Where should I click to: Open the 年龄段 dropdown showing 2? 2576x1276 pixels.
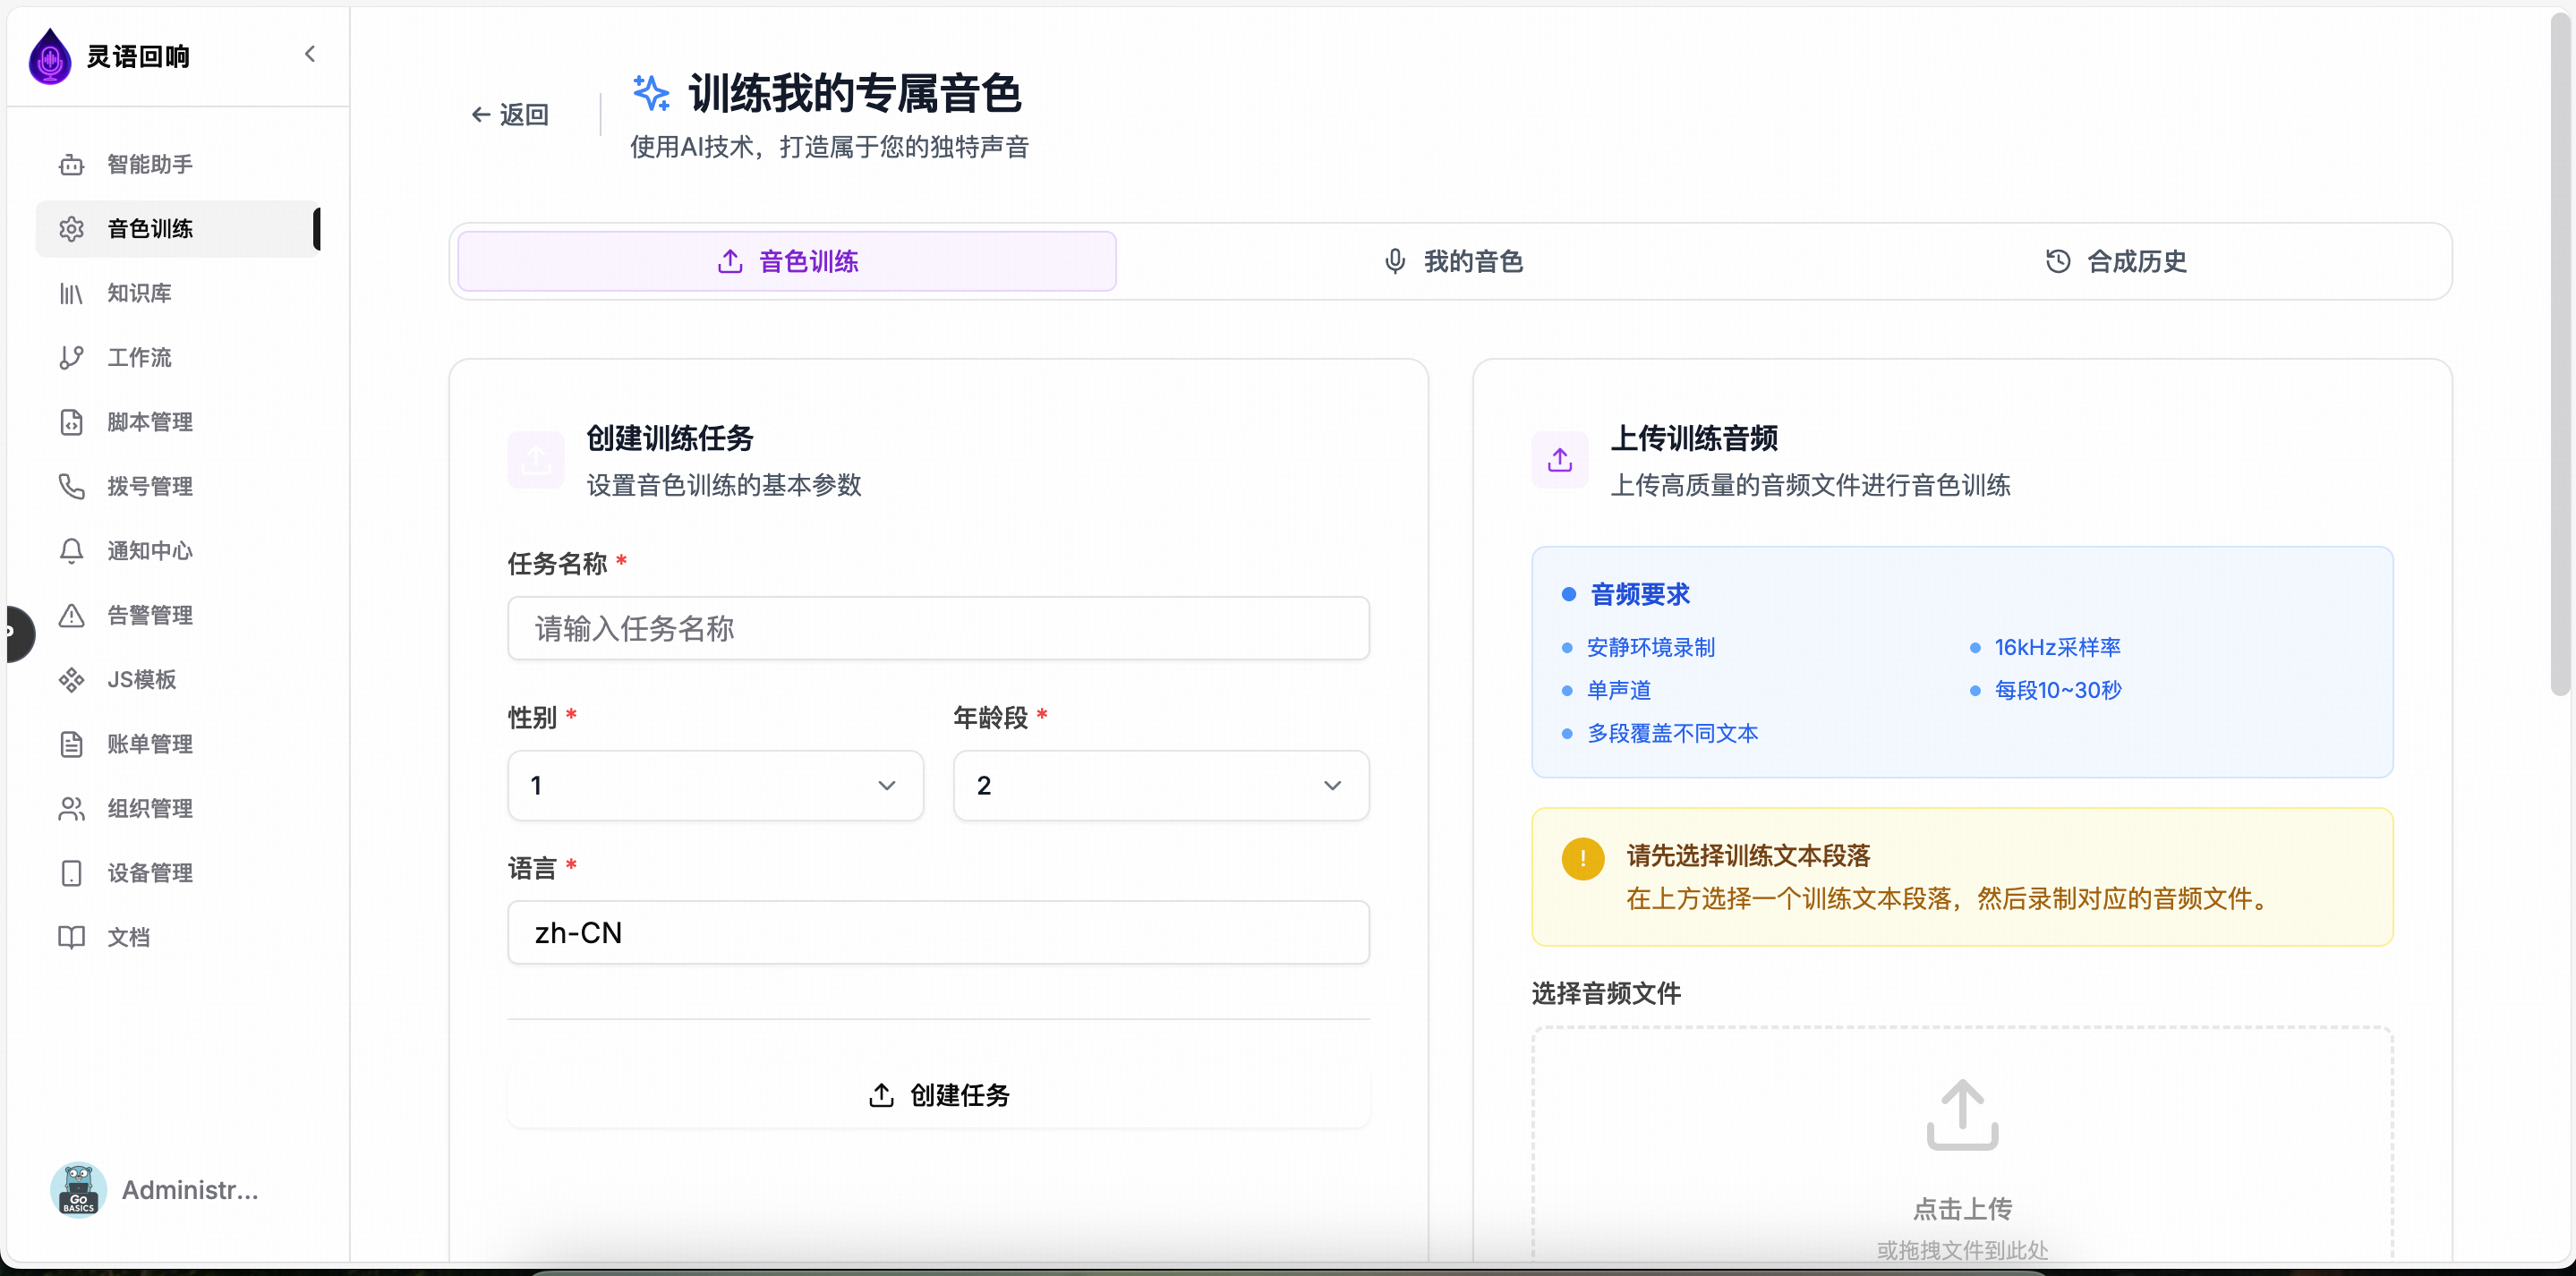(x=1161, y=786)
